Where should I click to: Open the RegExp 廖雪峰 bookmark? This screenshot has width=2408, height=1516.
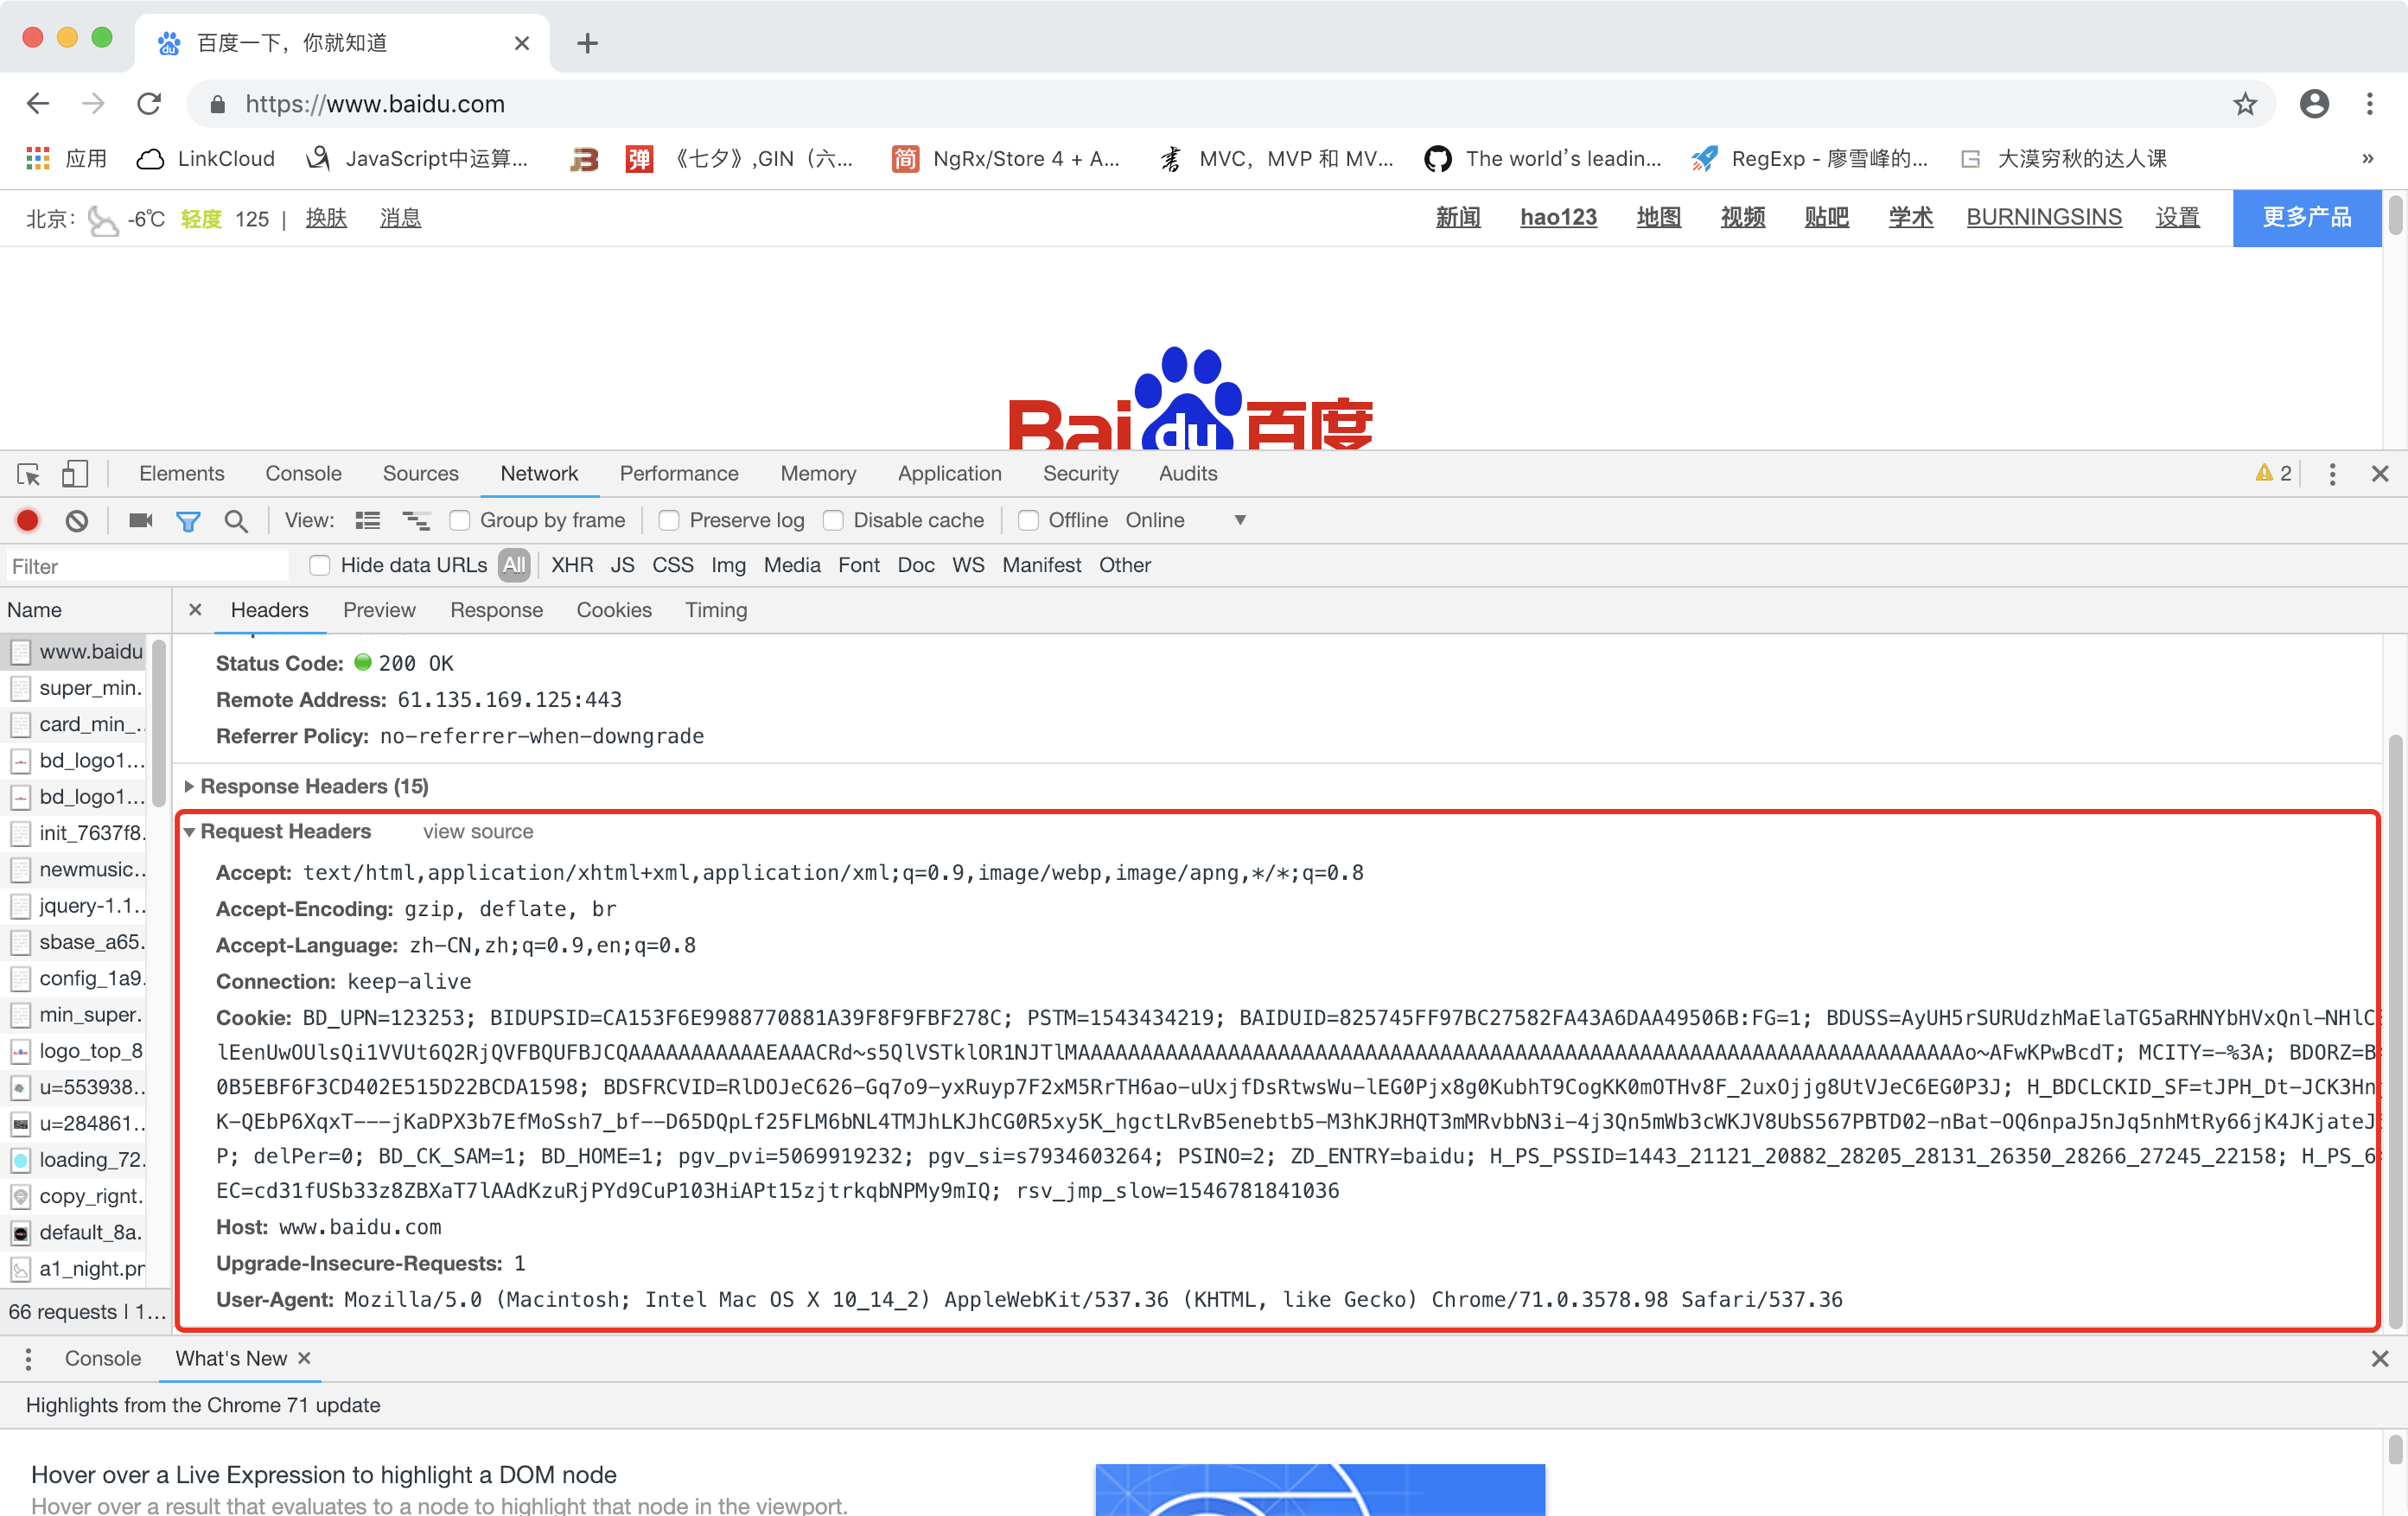tap(1809, 158)
